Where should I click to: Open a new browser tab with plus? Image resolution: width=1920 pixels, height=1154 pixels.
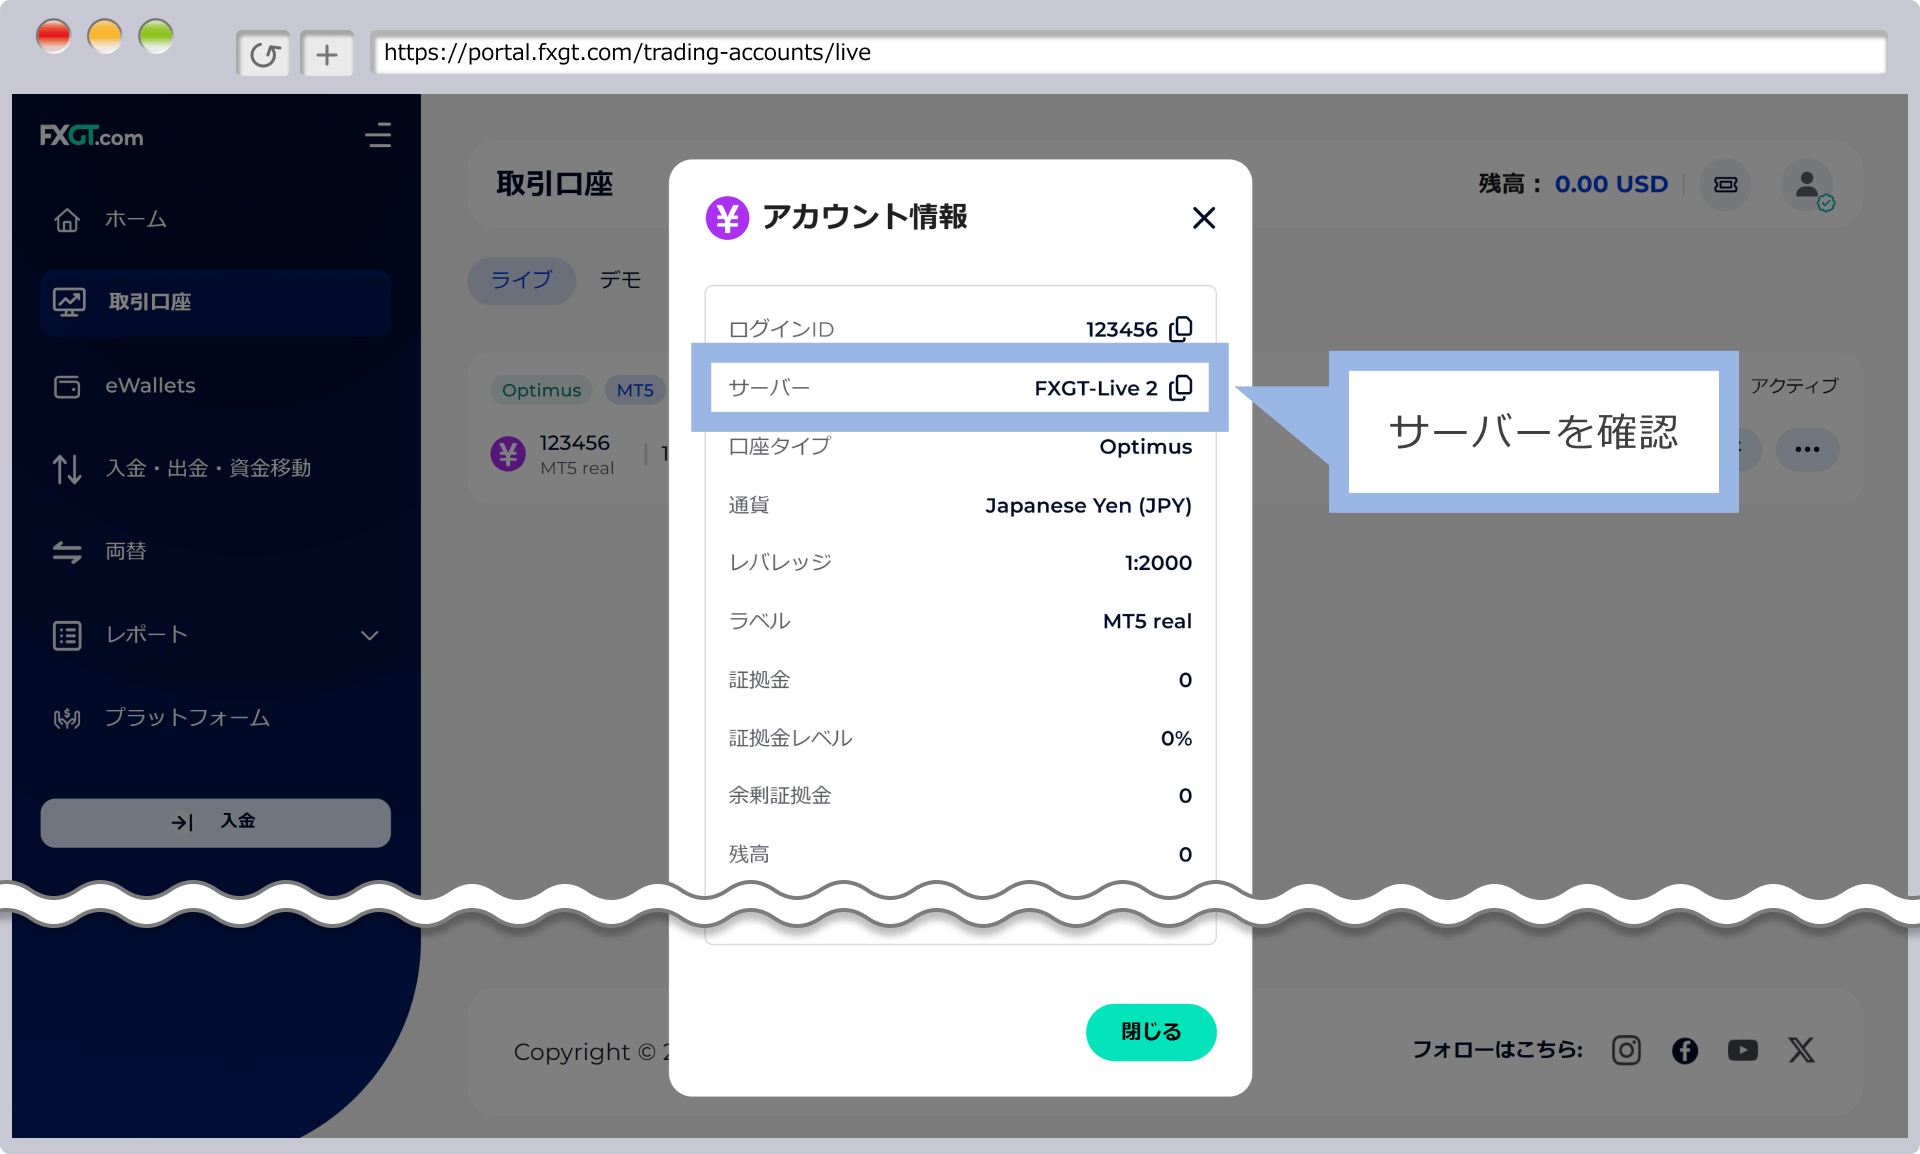point(327,54)
